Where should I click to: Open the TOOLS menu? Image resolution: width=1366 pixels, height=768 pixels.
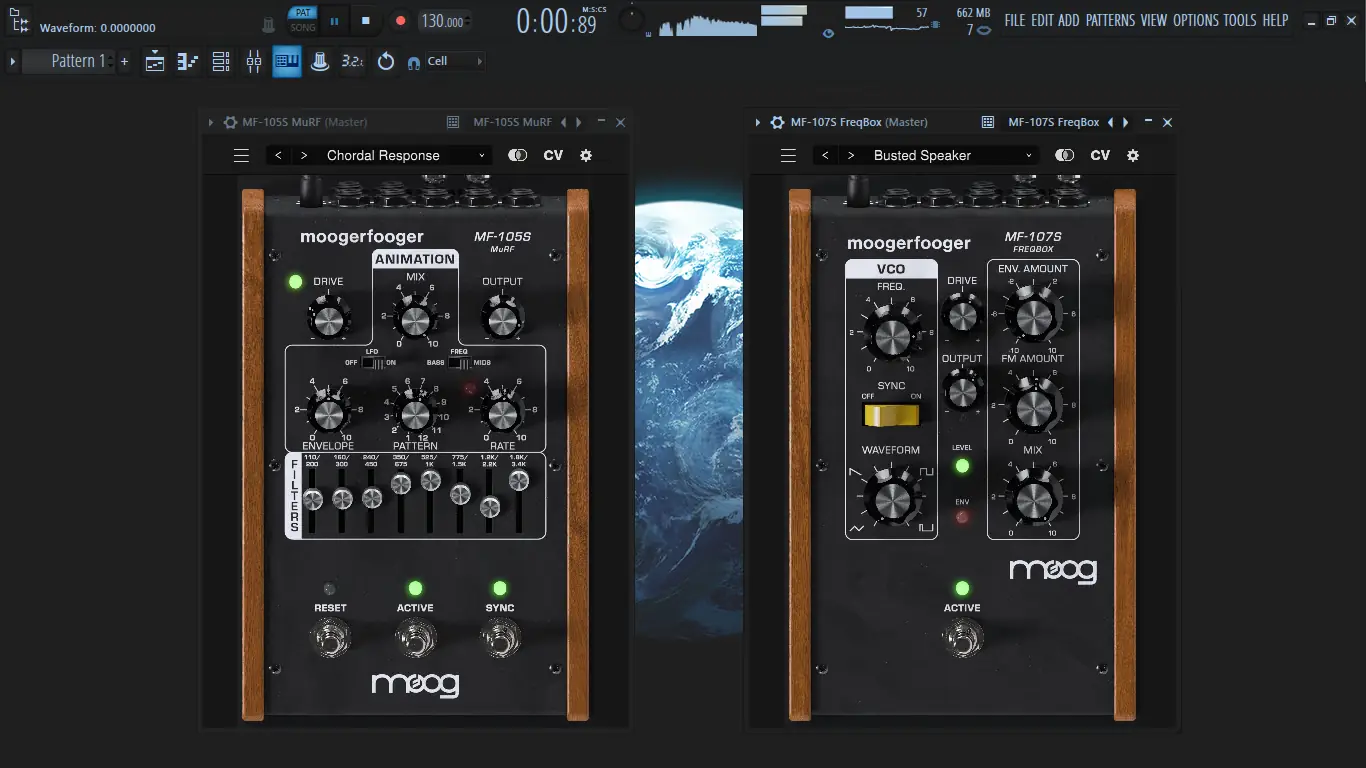tap(1240, 20)
